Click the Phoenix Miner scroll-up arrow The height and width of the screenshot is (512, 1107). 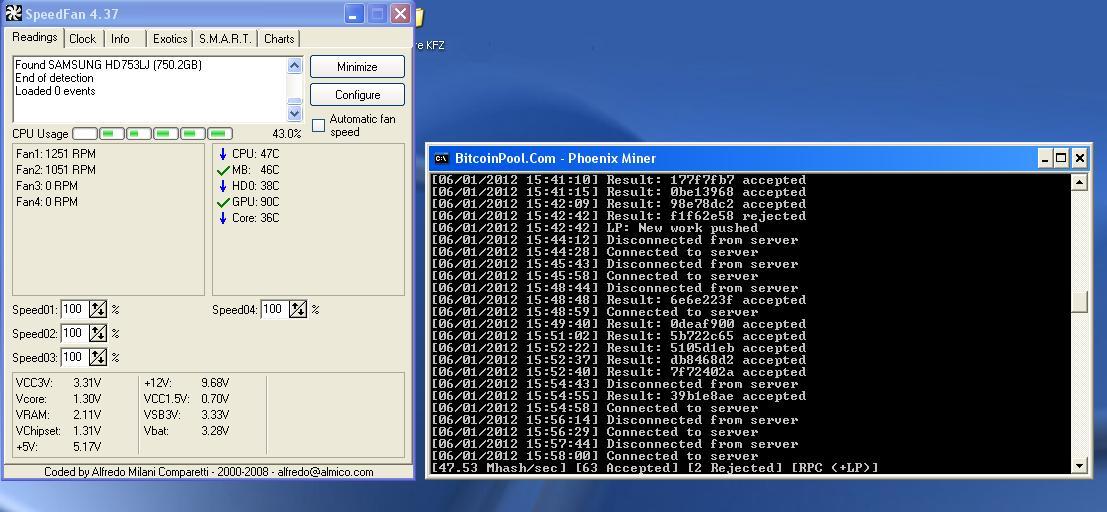1079,181
